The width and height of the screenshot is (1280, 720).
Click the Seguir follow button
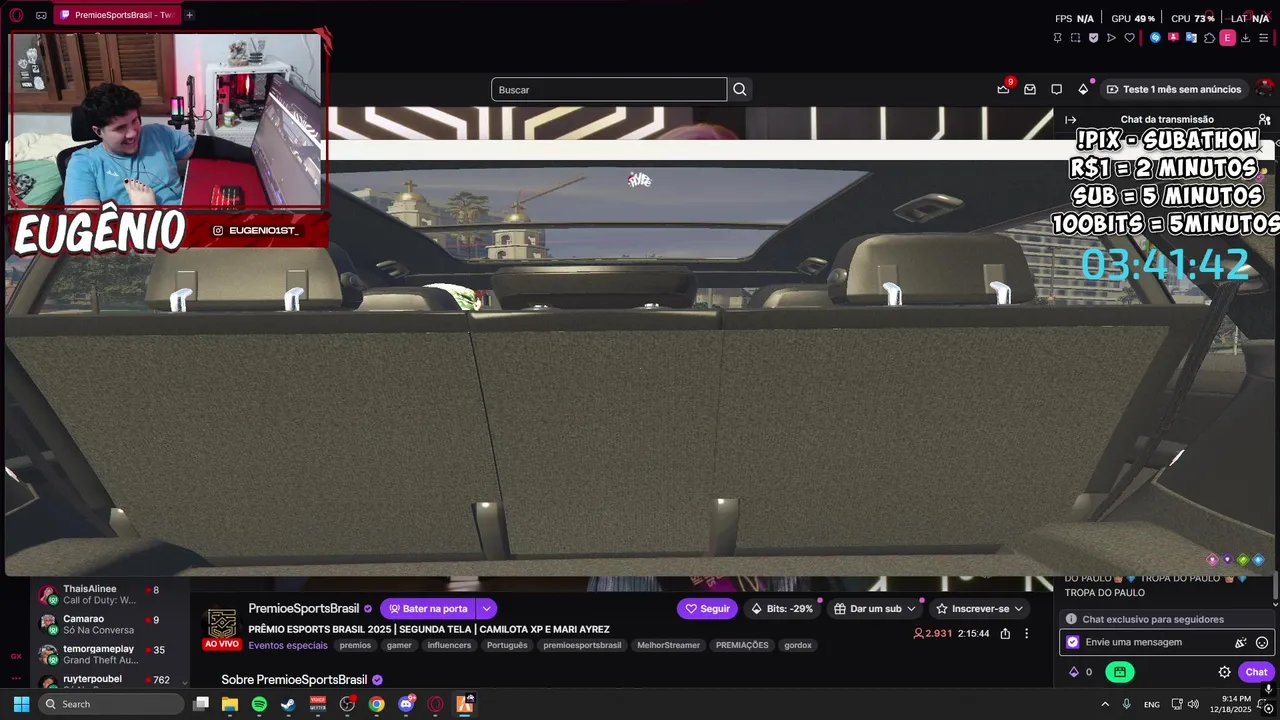(x=707, y=608)
